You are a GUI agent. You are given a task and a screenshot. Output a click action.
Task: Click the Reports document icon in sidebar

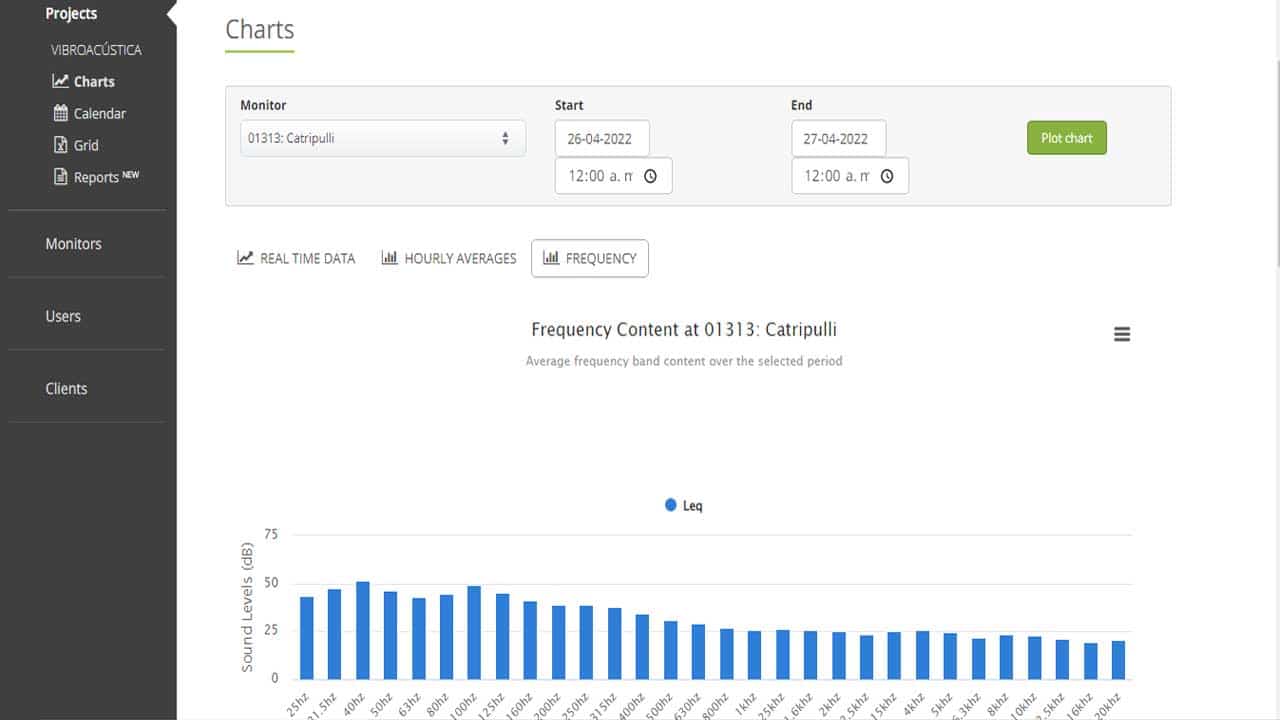61,177
